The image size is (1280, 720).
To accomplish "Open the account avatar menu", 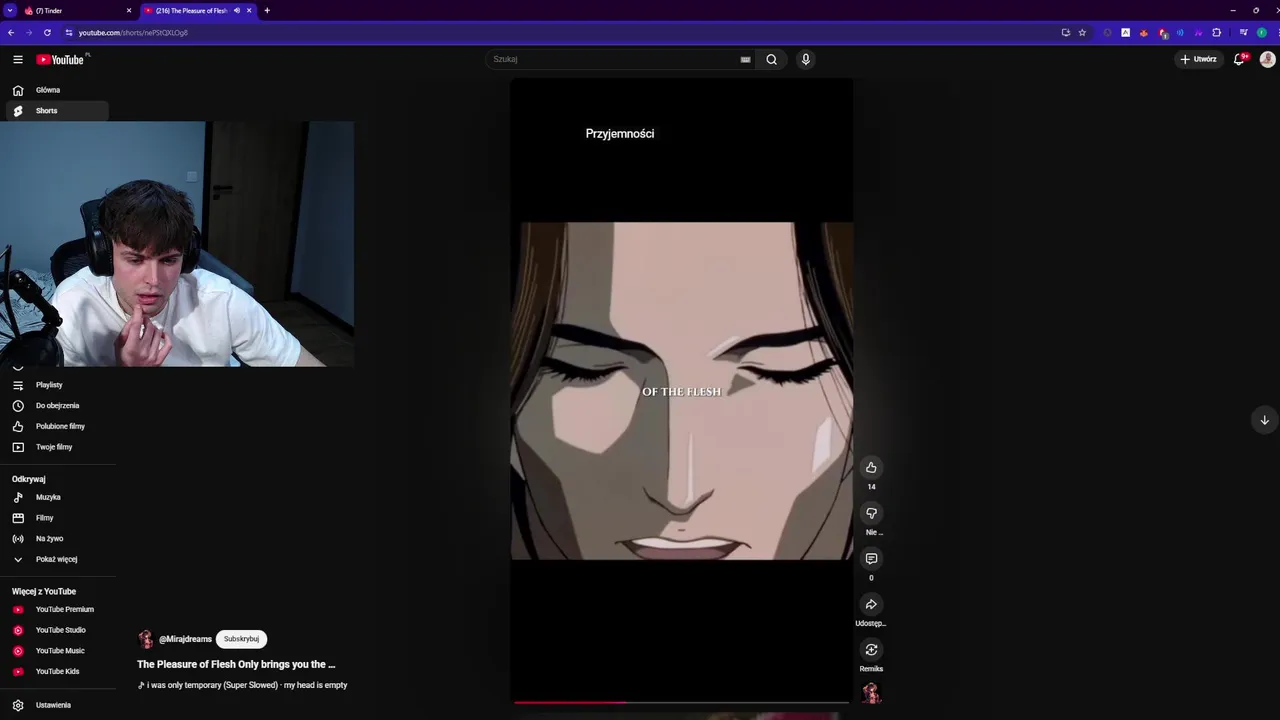I will click(1267, 59).
